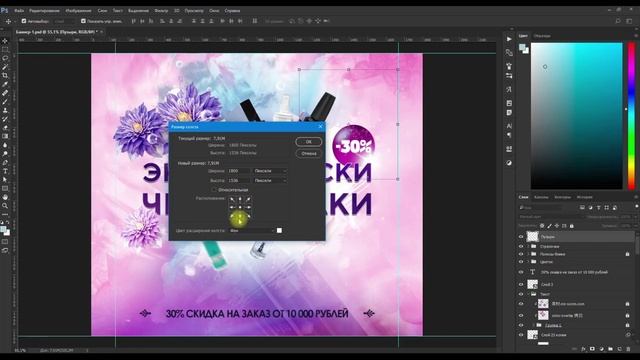Select the Eraser tool

(5, 127)
